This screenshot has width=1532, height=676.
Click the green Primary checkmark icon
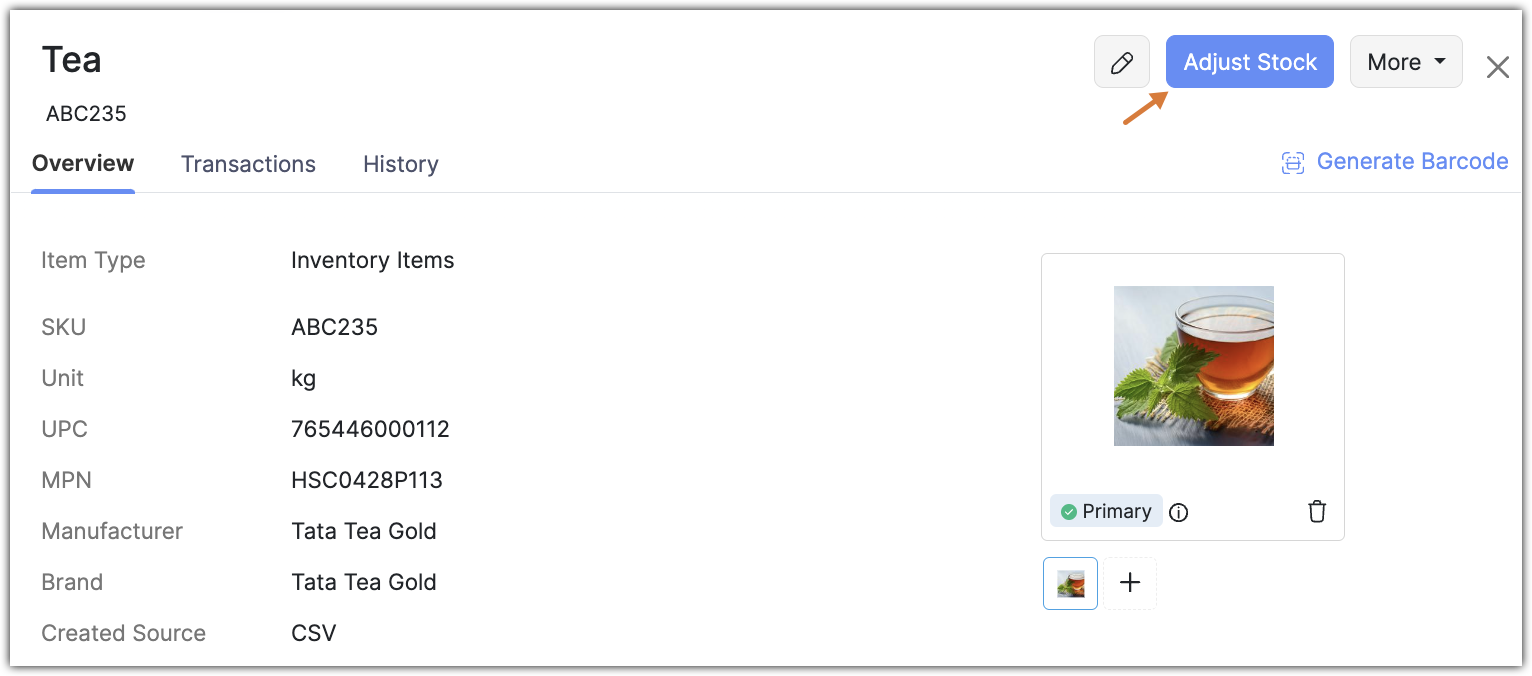1068,512
